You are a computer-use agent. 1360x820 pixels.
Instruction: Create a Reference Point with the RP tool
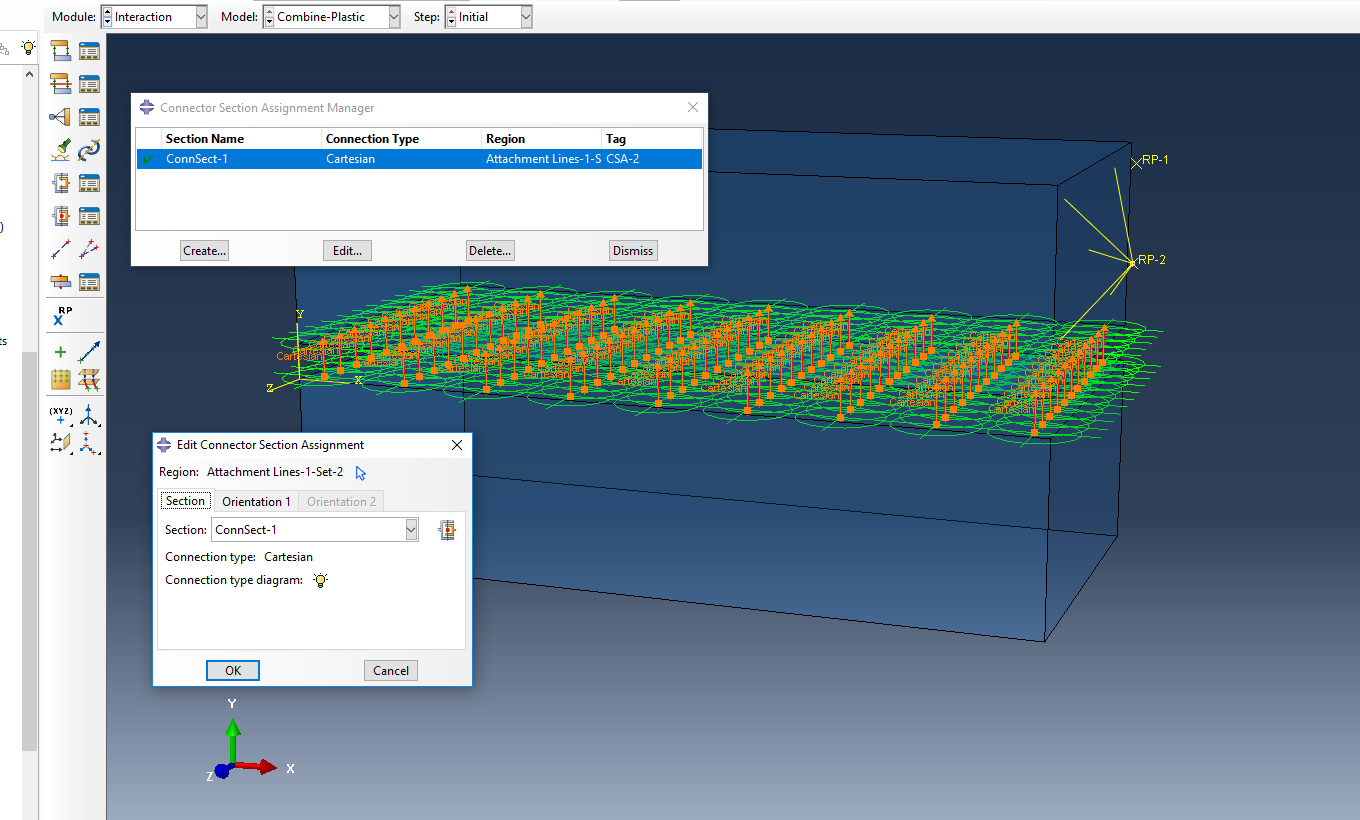60,317
